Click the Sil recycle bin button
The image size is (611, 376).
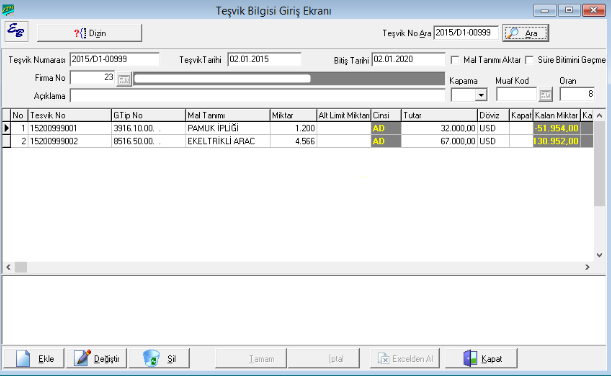click(159, 358)
